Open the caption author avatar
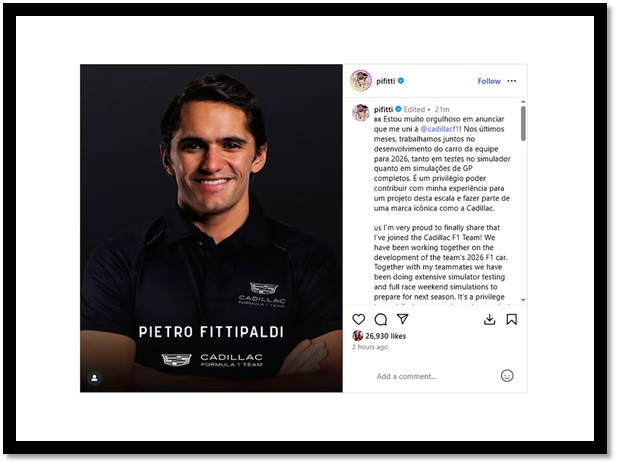The image size is (617, 464). tap(361, 113)
